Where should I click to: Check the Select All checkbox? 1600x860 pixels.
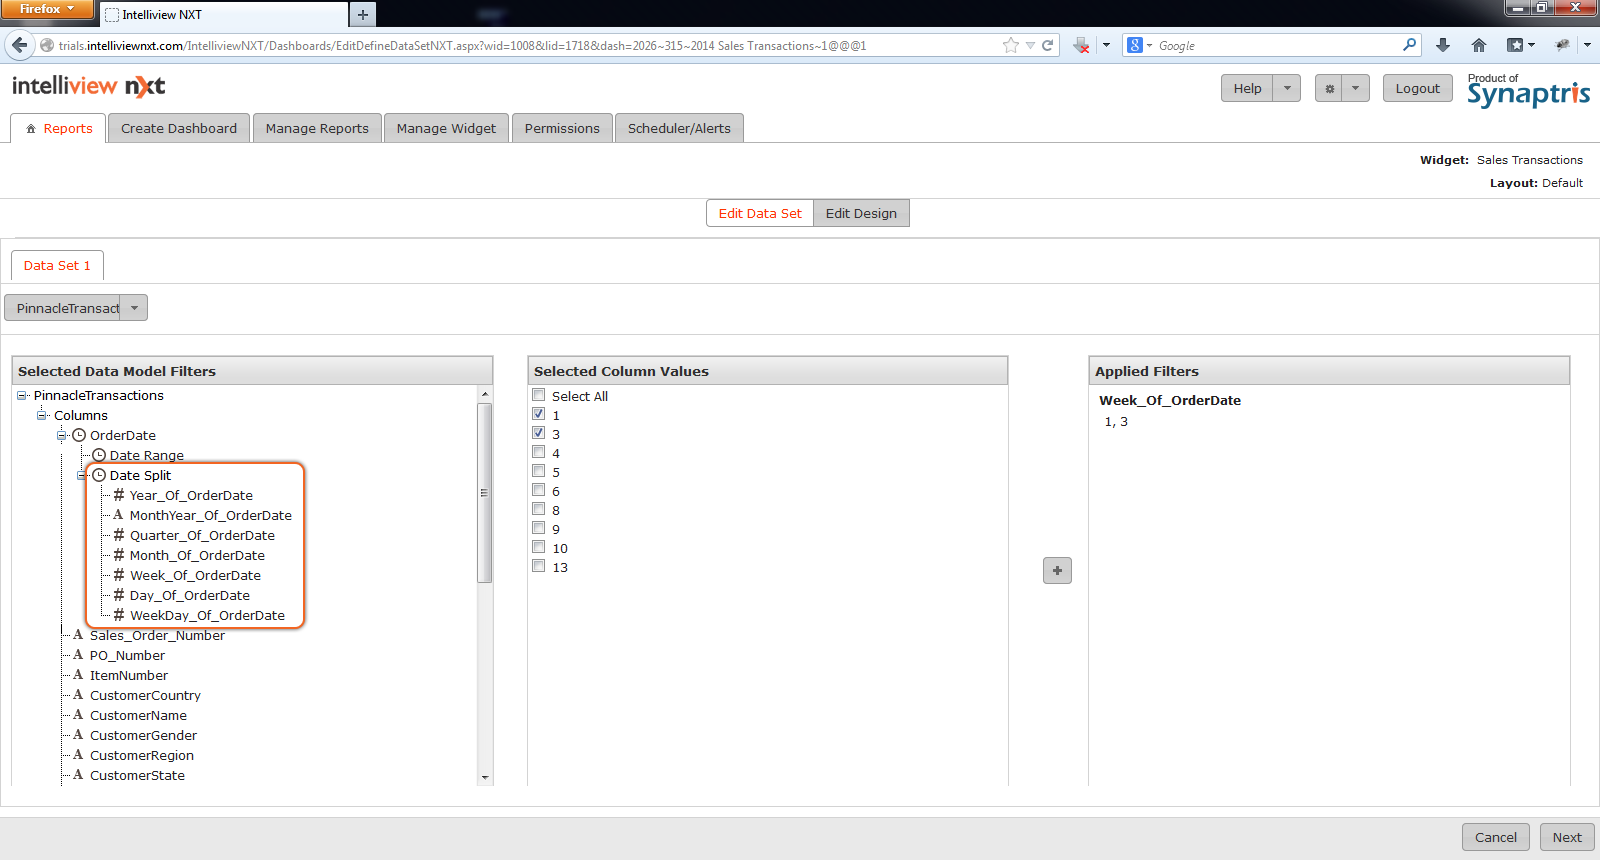click(539, 395)
